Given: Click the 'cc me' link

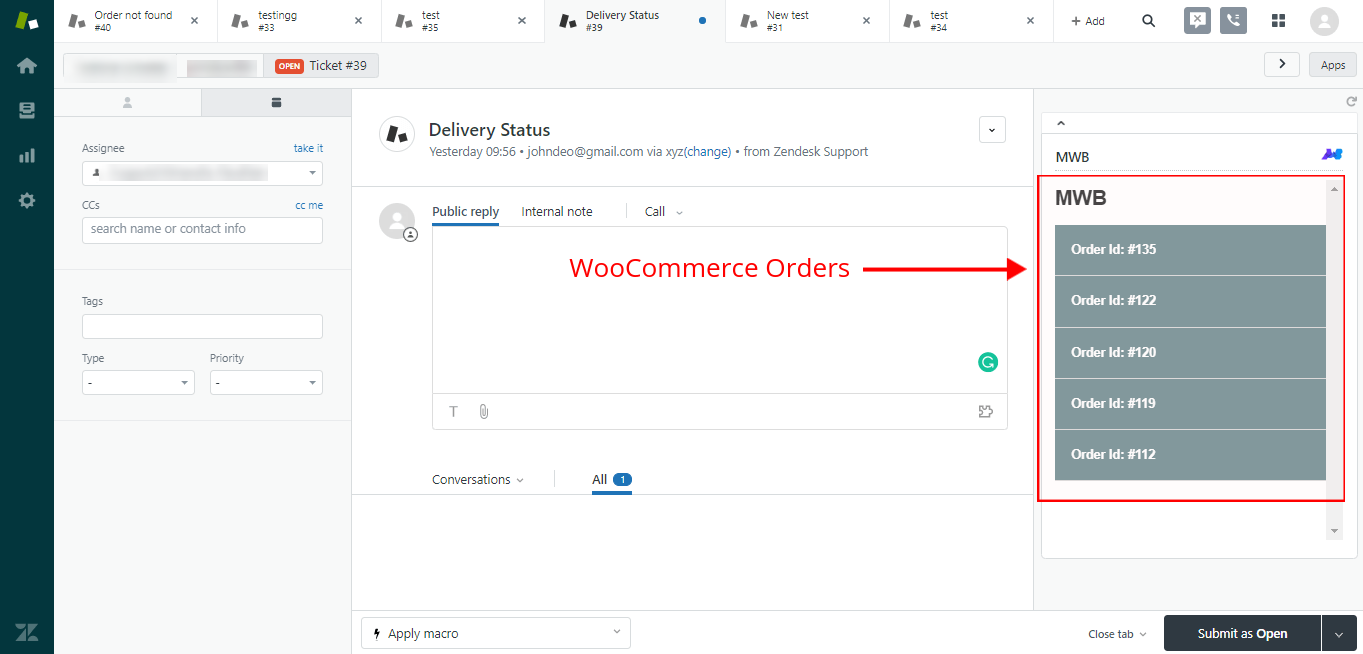Looking at the screenshot, I should click(309, 205).
